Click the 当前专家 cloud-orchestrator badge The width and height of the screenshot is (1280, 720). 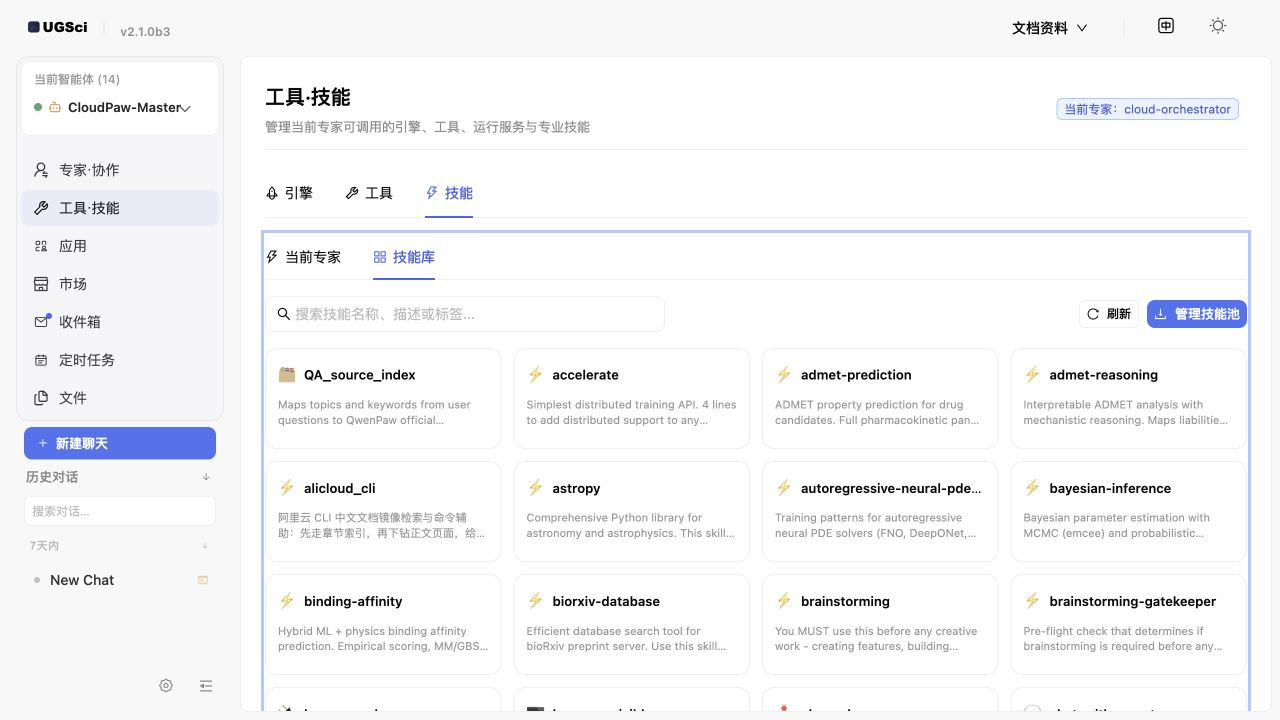[x=1148, y=109]
